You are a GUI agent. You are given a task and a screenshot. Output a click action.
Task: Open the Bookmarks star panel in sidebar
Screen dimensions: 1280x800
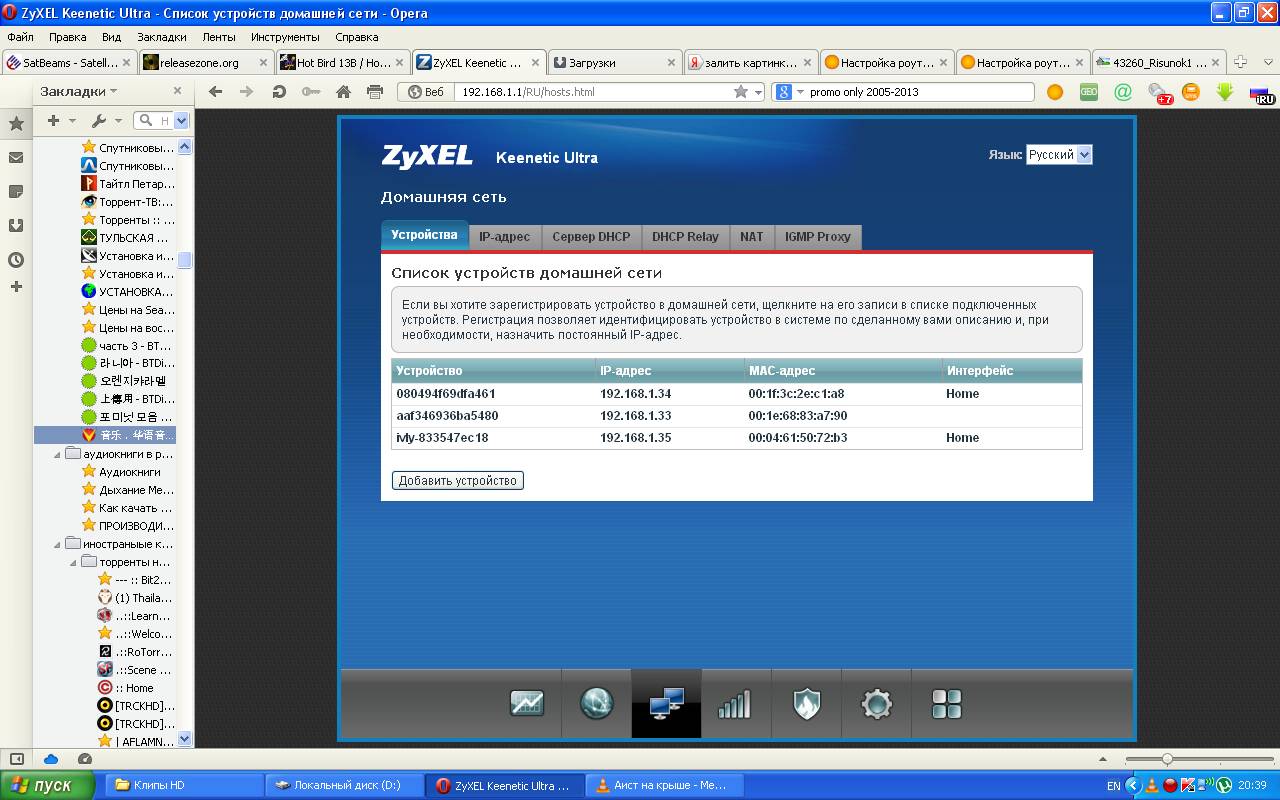click(16, 124)
